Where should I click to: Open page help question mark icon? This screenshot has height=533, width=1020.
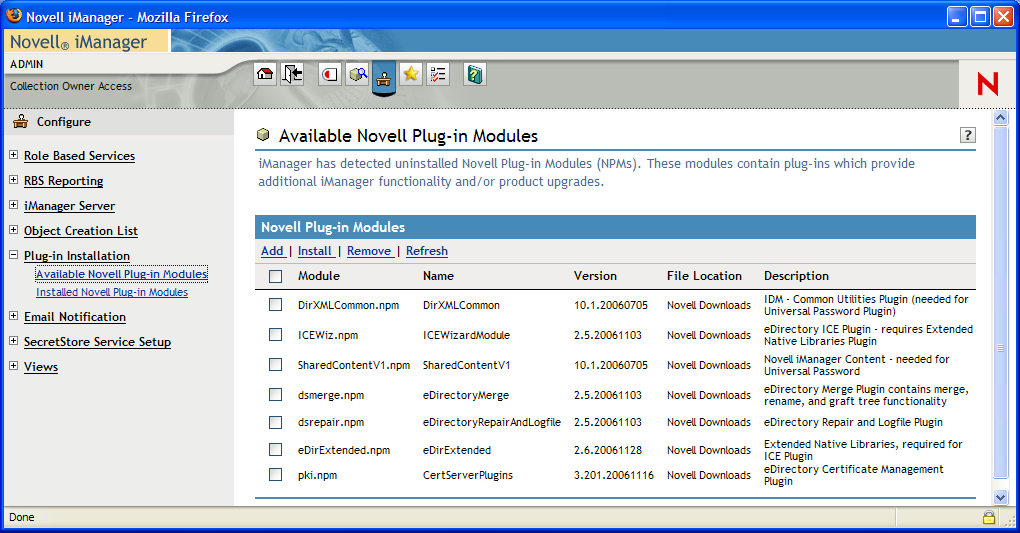click(967, 135)
